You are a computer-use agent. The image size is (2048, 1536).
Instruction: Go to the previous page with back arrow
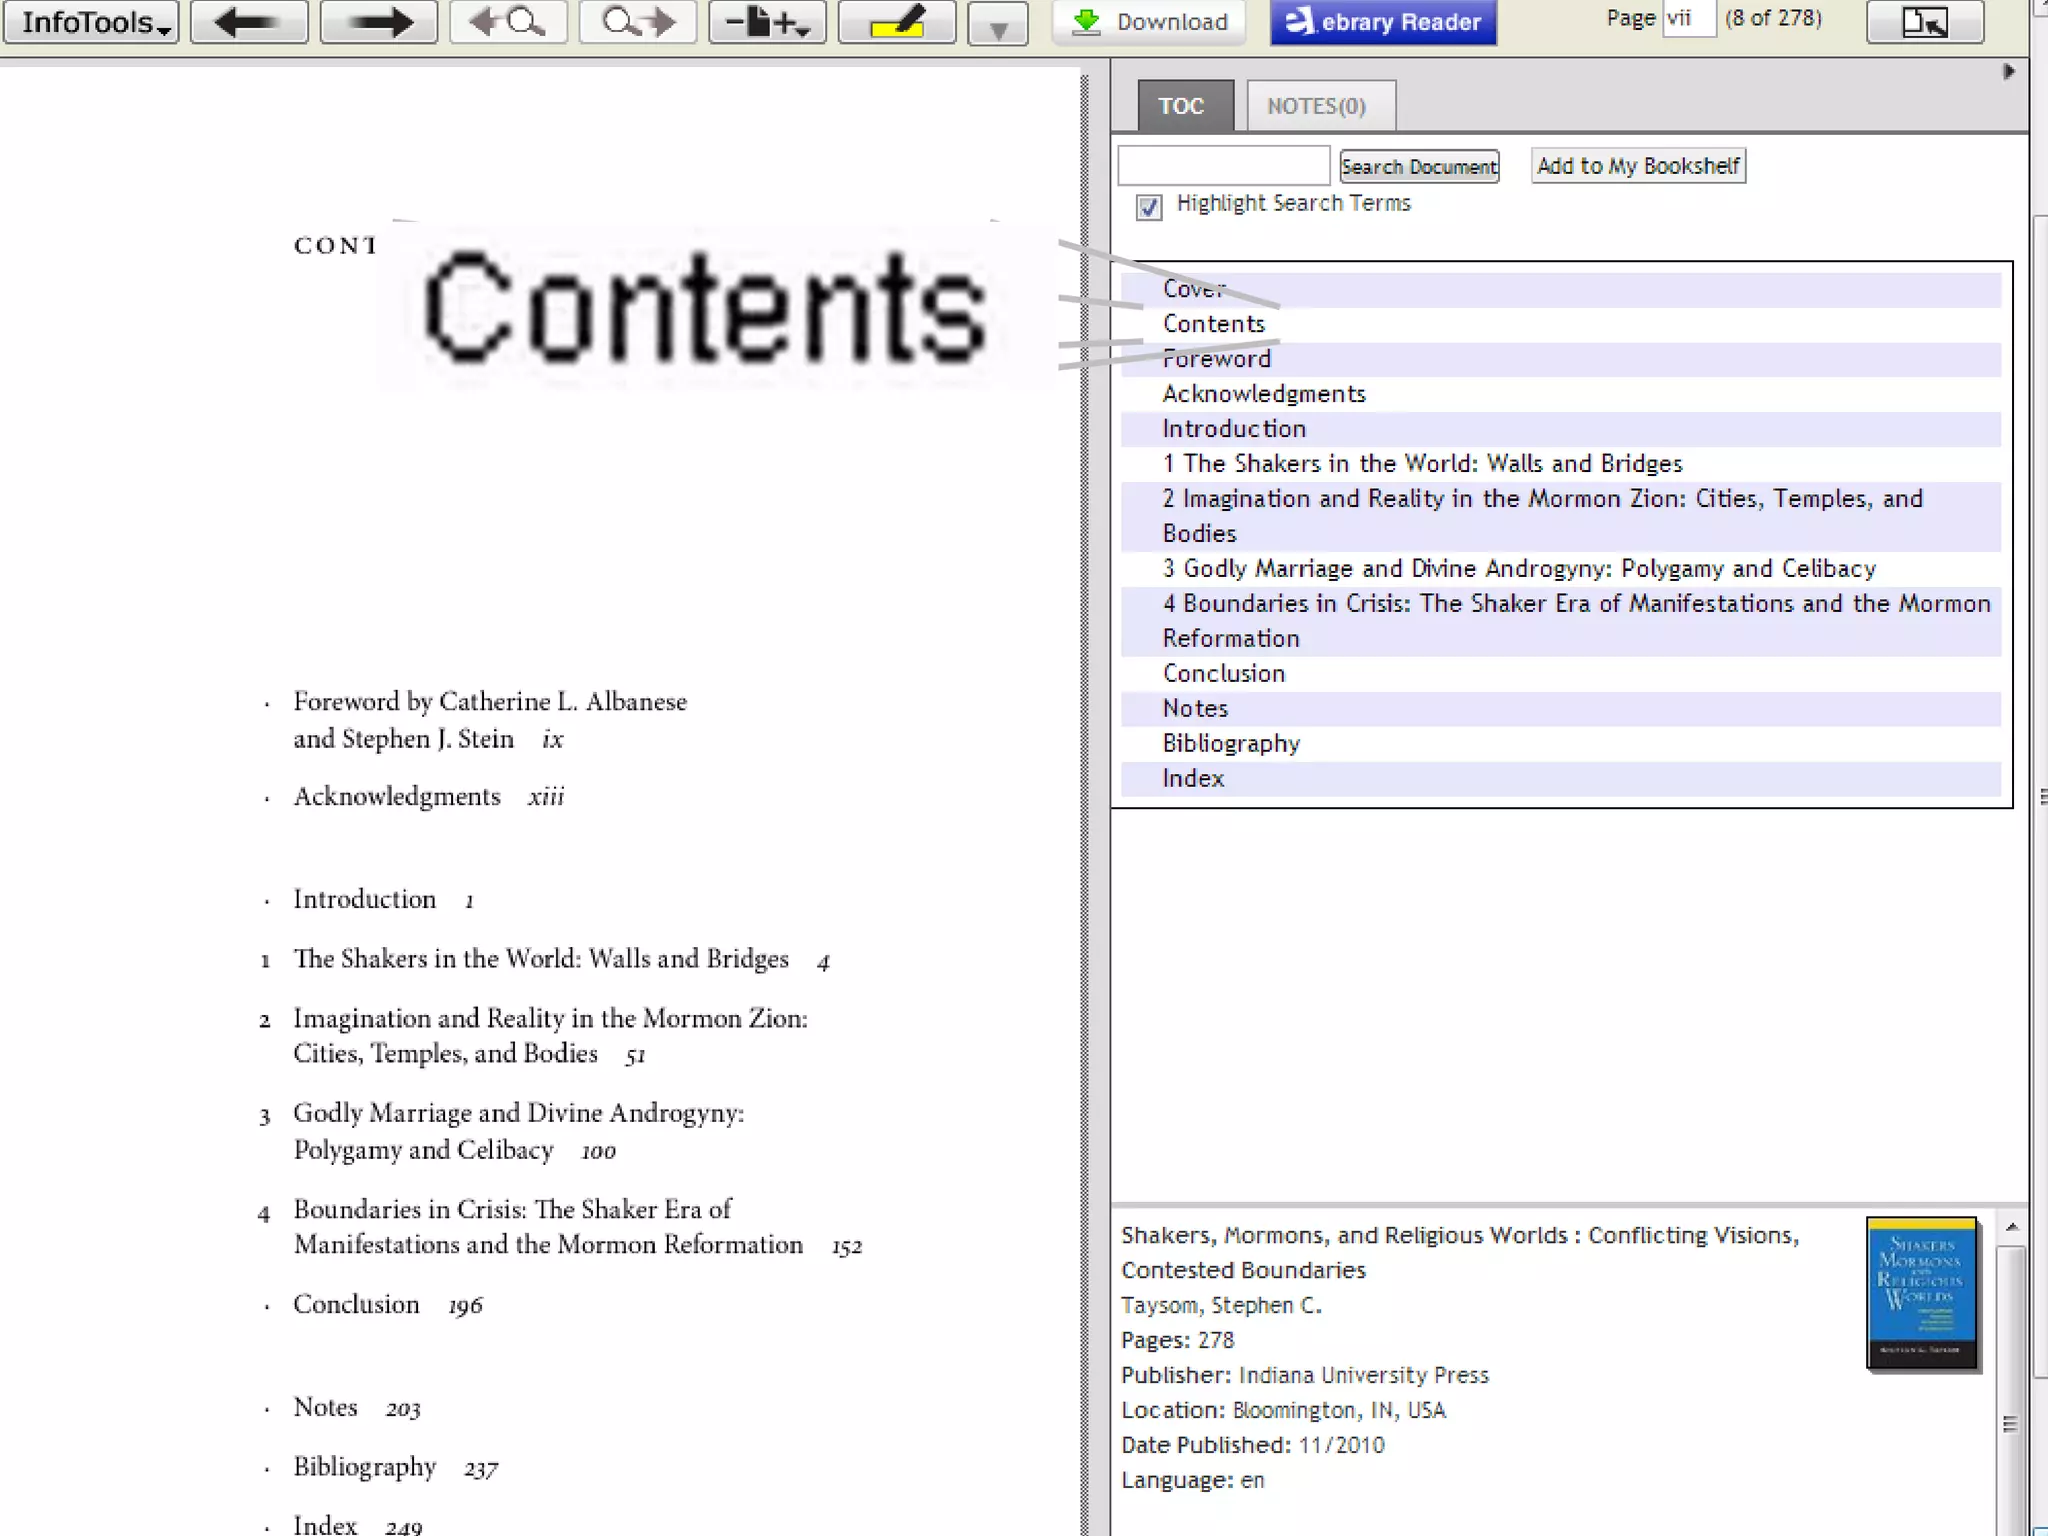point(248,22)
